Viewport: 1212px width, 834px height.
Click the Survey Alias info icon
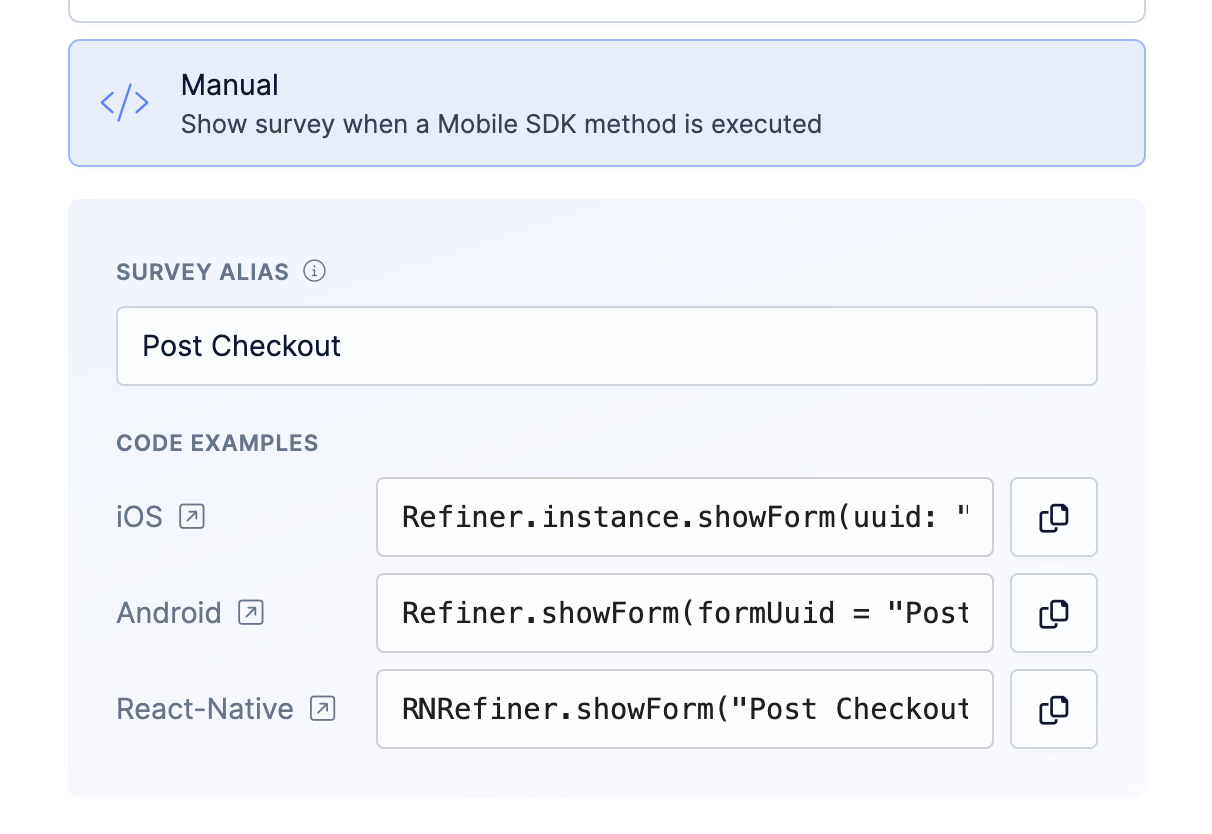pyautogui.click(x=315, y=271)
